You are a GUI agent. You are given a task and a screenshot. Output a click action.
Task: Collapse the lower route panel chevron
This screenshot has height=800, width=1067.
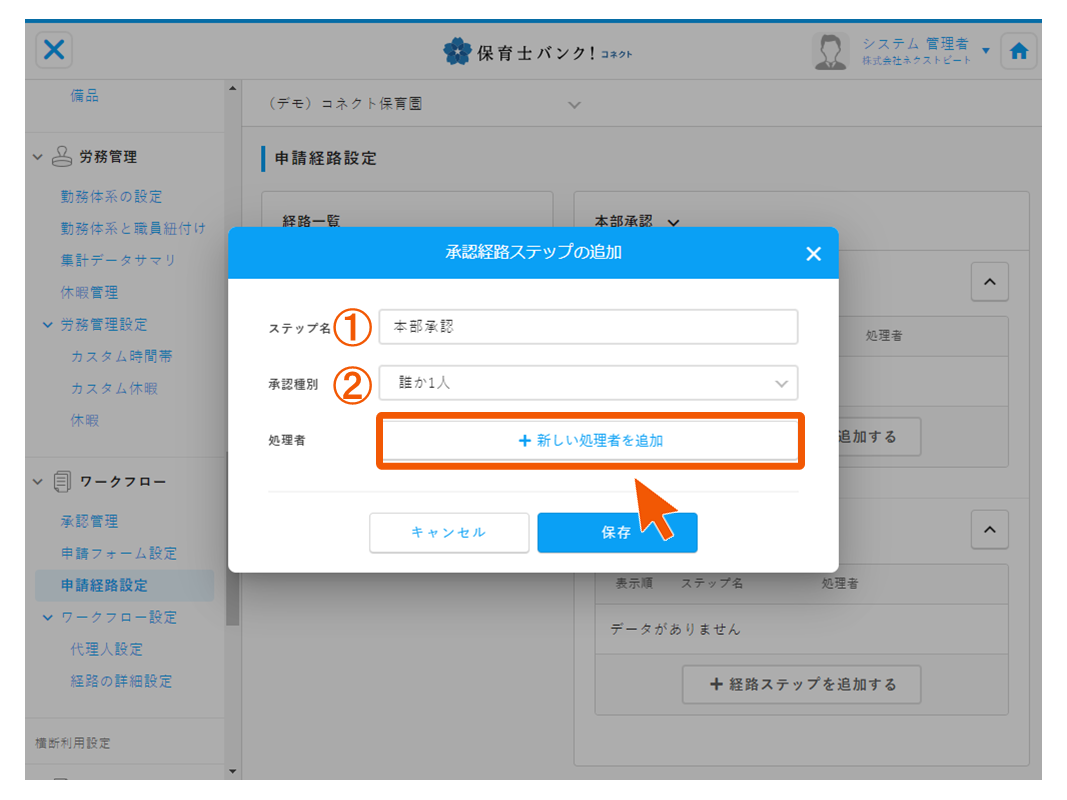pyautogui.click(x=989, y=529)
